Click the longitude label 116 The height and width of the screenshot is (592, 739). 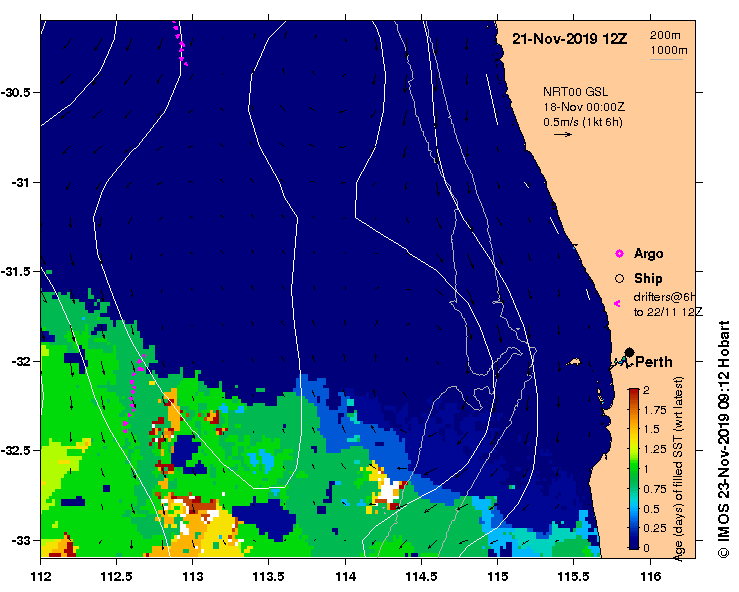point(650,576)
